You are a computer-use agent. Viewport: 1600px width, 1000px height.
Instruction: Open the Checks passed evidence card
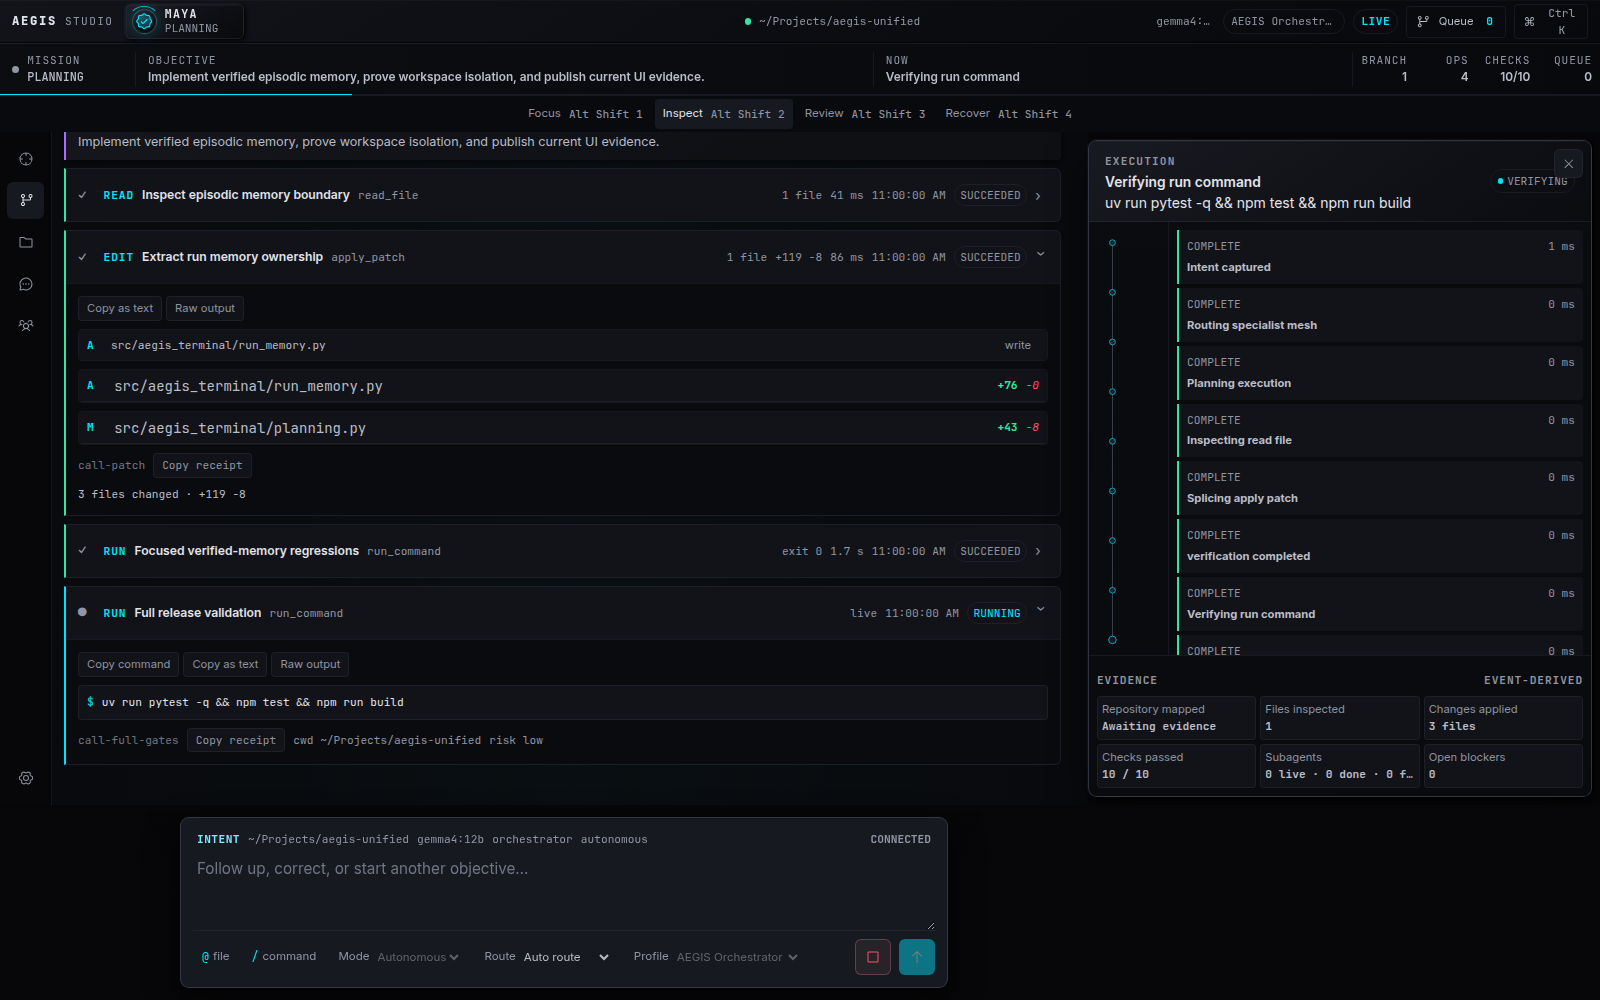coord(1176,766)
